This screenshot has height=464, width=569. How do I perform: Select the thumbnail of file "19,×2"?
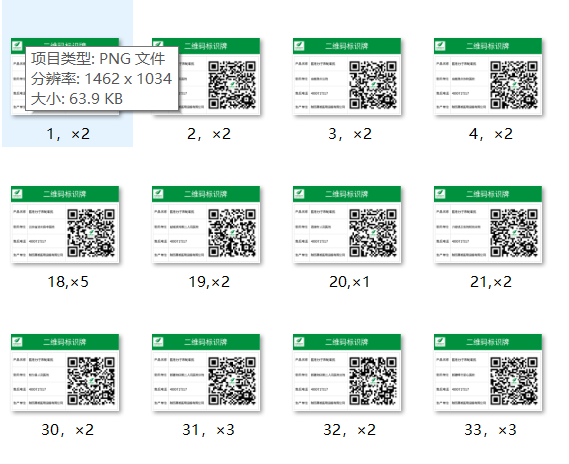pyautogui.click(x=206, y=225)
